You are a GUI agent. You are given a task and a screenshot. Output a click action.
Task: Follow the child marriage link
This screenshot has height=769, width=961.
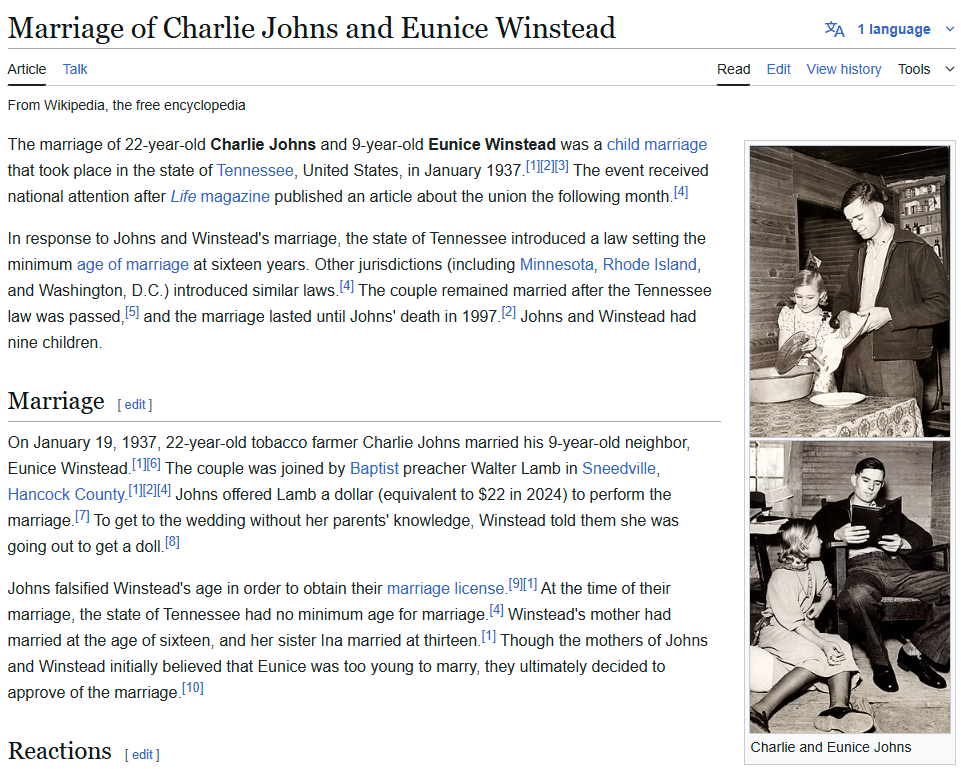(656, 145)
